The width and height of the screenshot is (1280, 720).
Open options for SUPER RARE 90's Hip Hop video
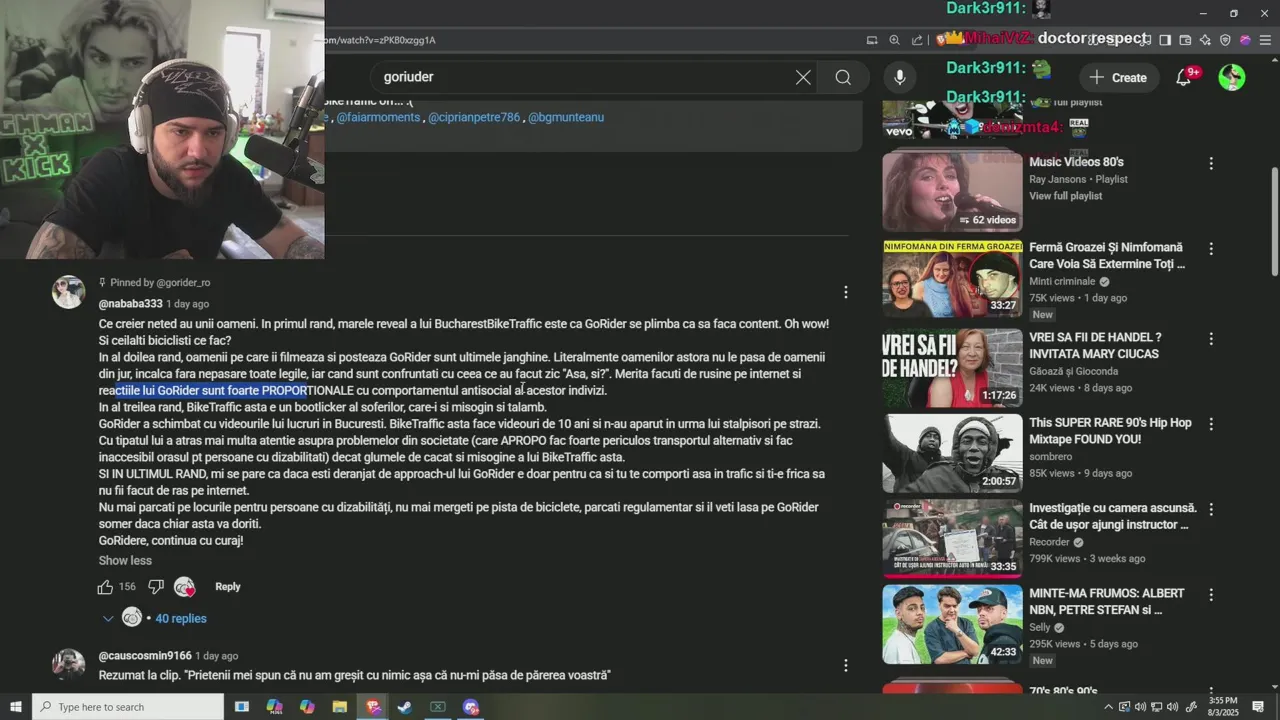click(1211, 424)
